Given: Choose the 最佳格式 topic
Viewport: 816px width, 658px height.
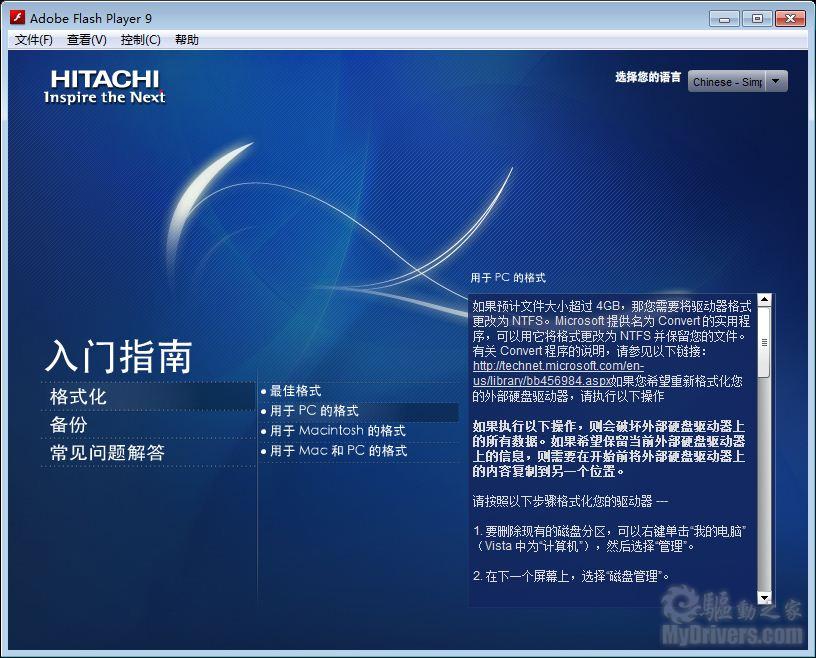Looking at the screenshot, I should pyautogui.click(x=295, y=391).
